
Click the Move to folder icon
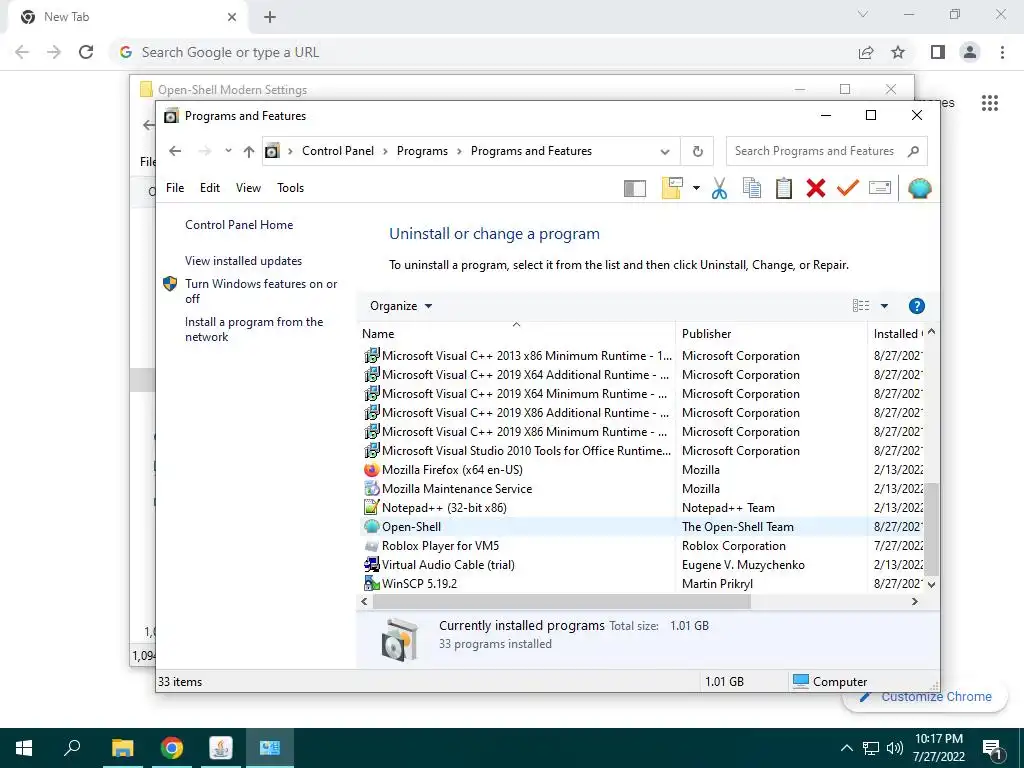pyautogui.click(x=672, y=189)
